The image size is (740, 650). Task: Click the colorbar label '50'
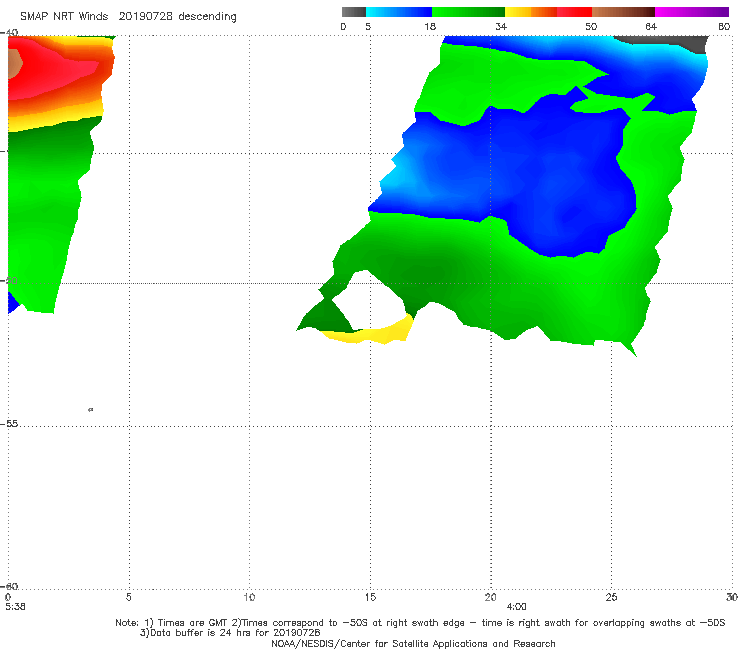click(x=591, y=27)
